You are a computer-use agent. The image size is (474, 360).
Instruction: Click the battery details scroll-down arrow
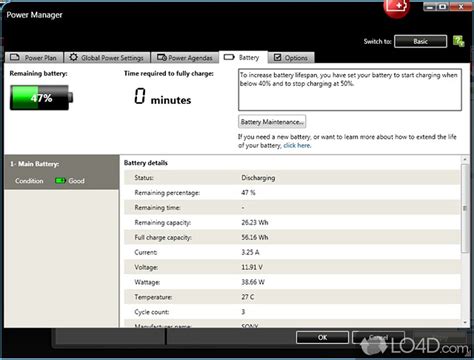[x=465, y=322]
